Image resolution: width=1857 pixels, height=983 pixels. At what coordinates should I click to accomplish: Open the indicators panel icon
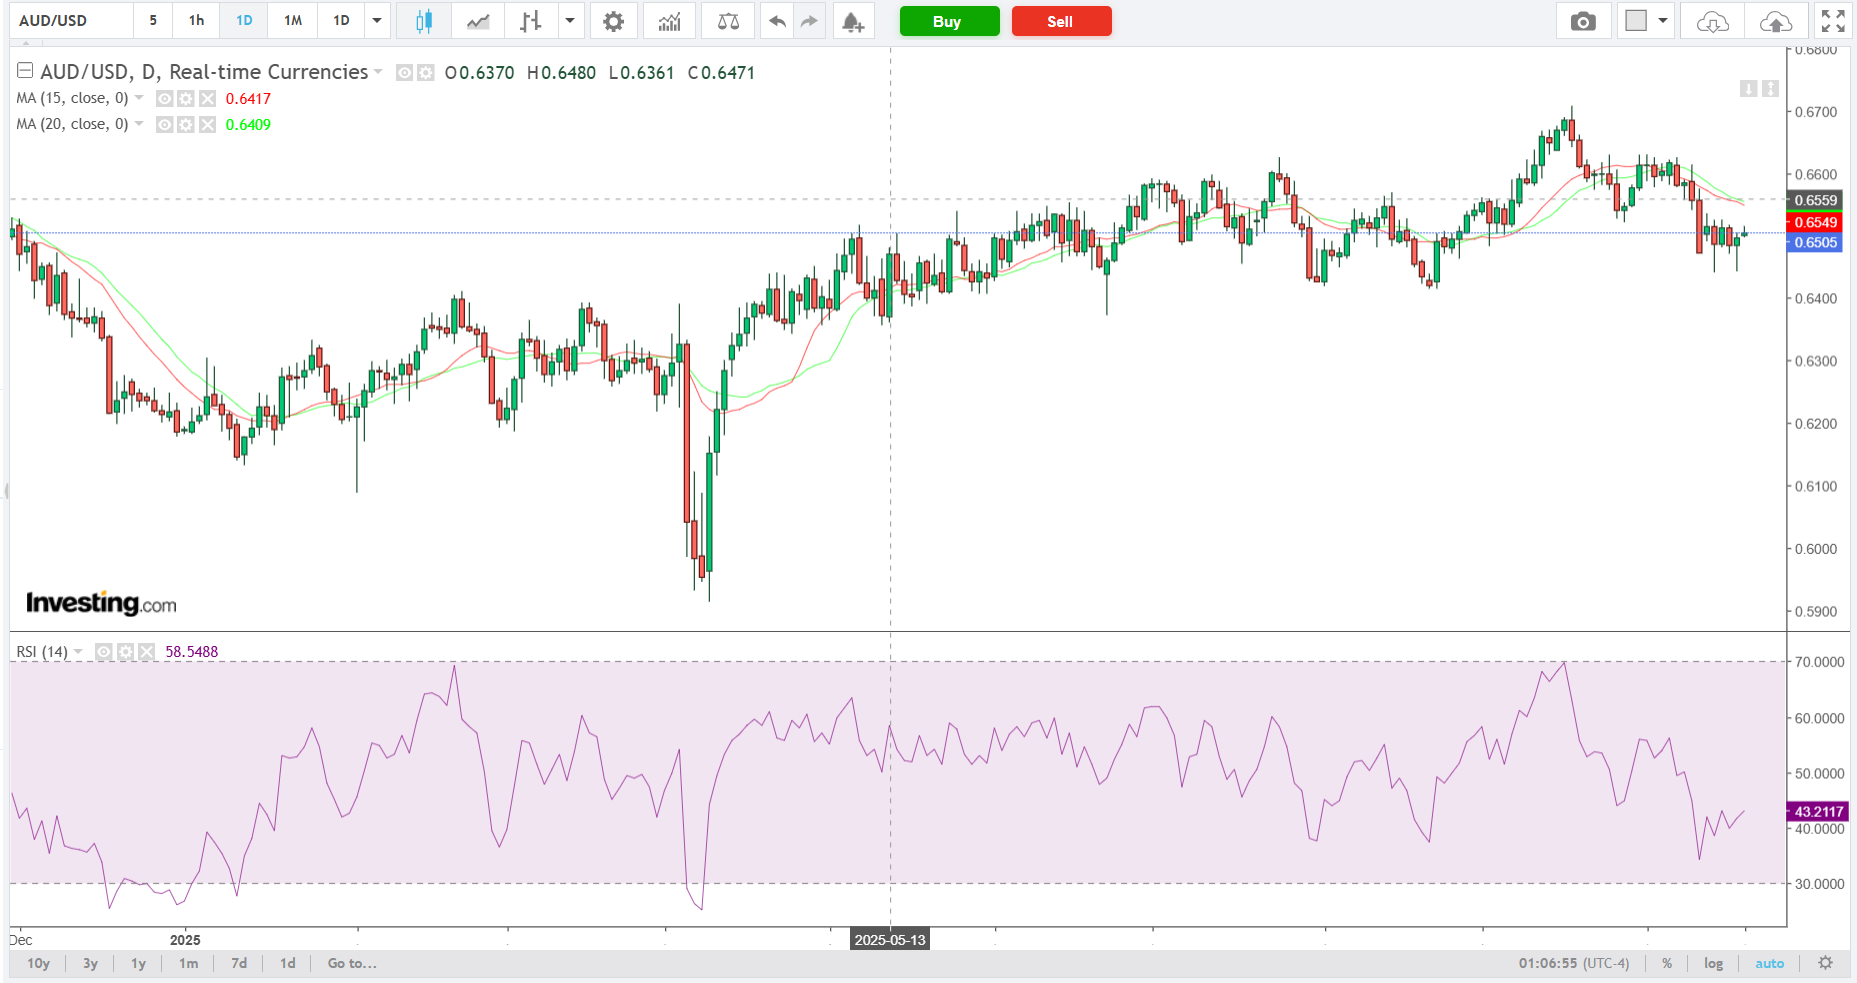[669, 21]
